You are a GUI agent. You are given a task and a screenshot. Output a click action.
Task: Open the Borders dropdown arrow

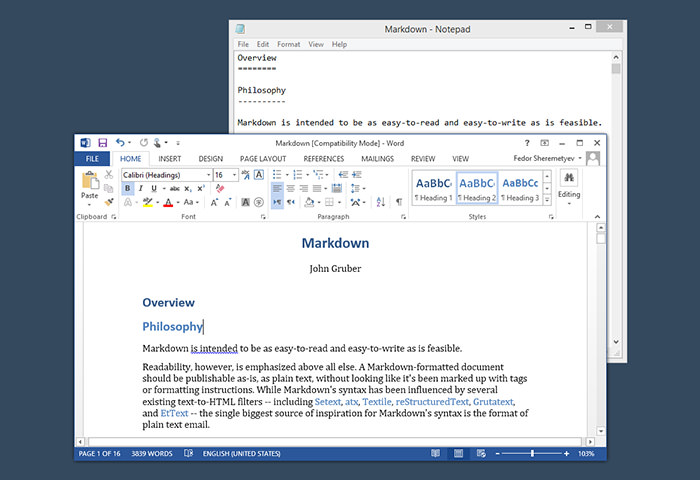(340, 202)
